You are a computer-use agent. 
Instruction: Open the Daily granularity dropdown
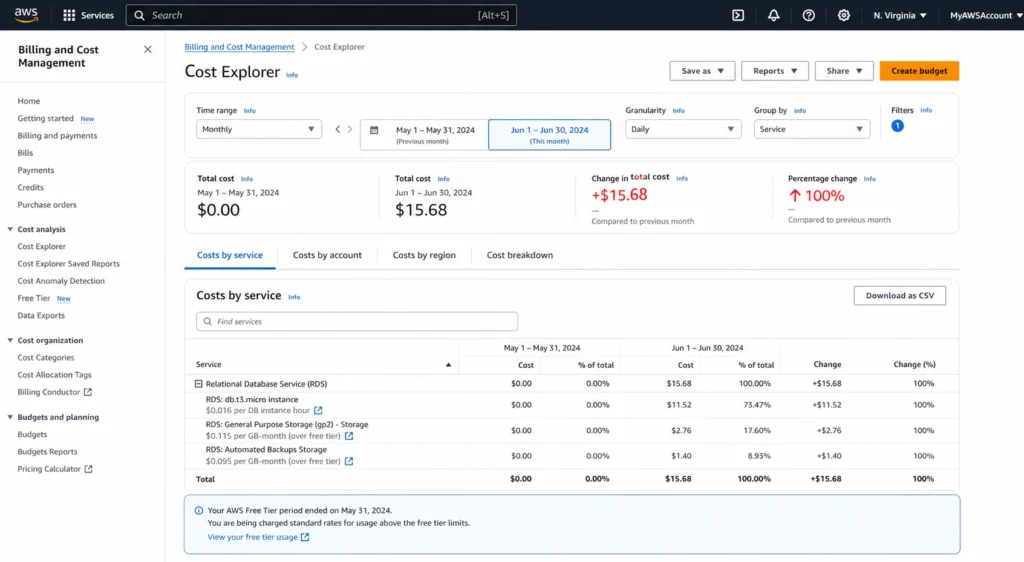coord(683,129)
